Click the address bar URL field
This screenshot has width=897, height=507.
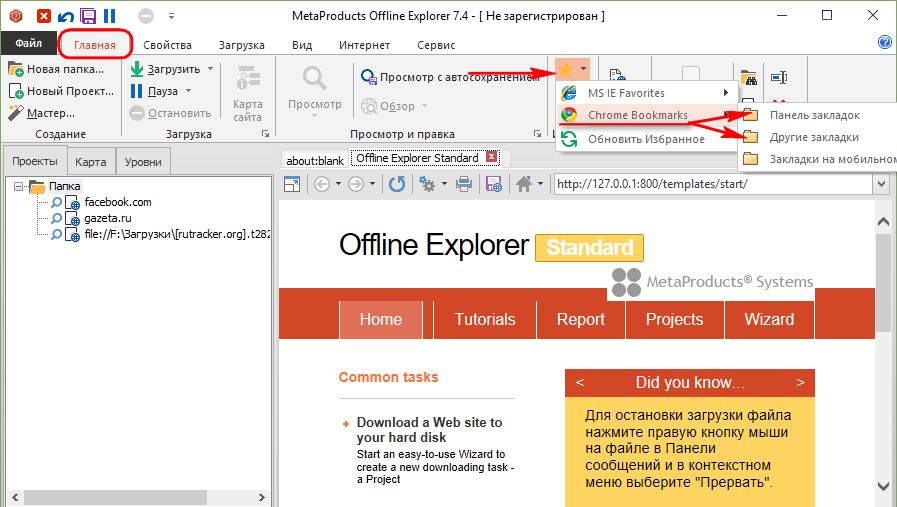click(713, 184)
